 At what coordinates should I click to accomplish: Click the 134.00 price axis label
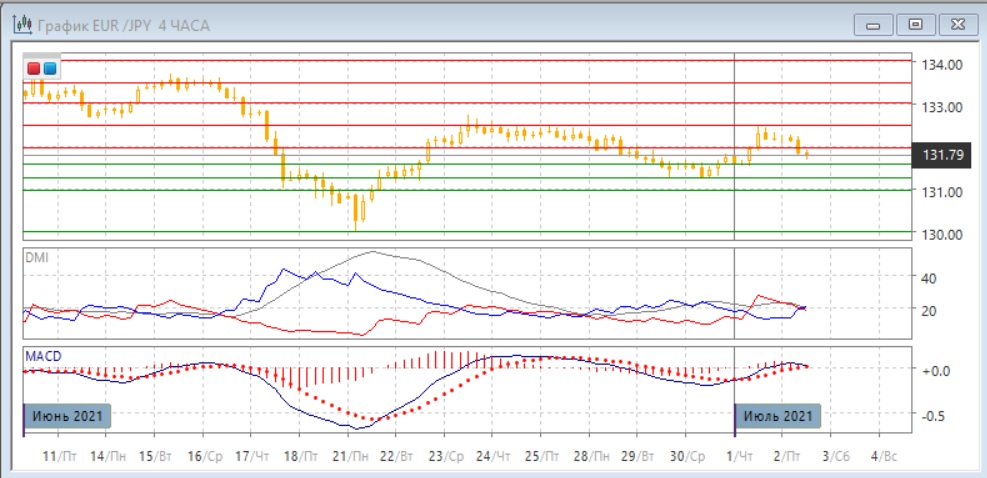(942, 65)
